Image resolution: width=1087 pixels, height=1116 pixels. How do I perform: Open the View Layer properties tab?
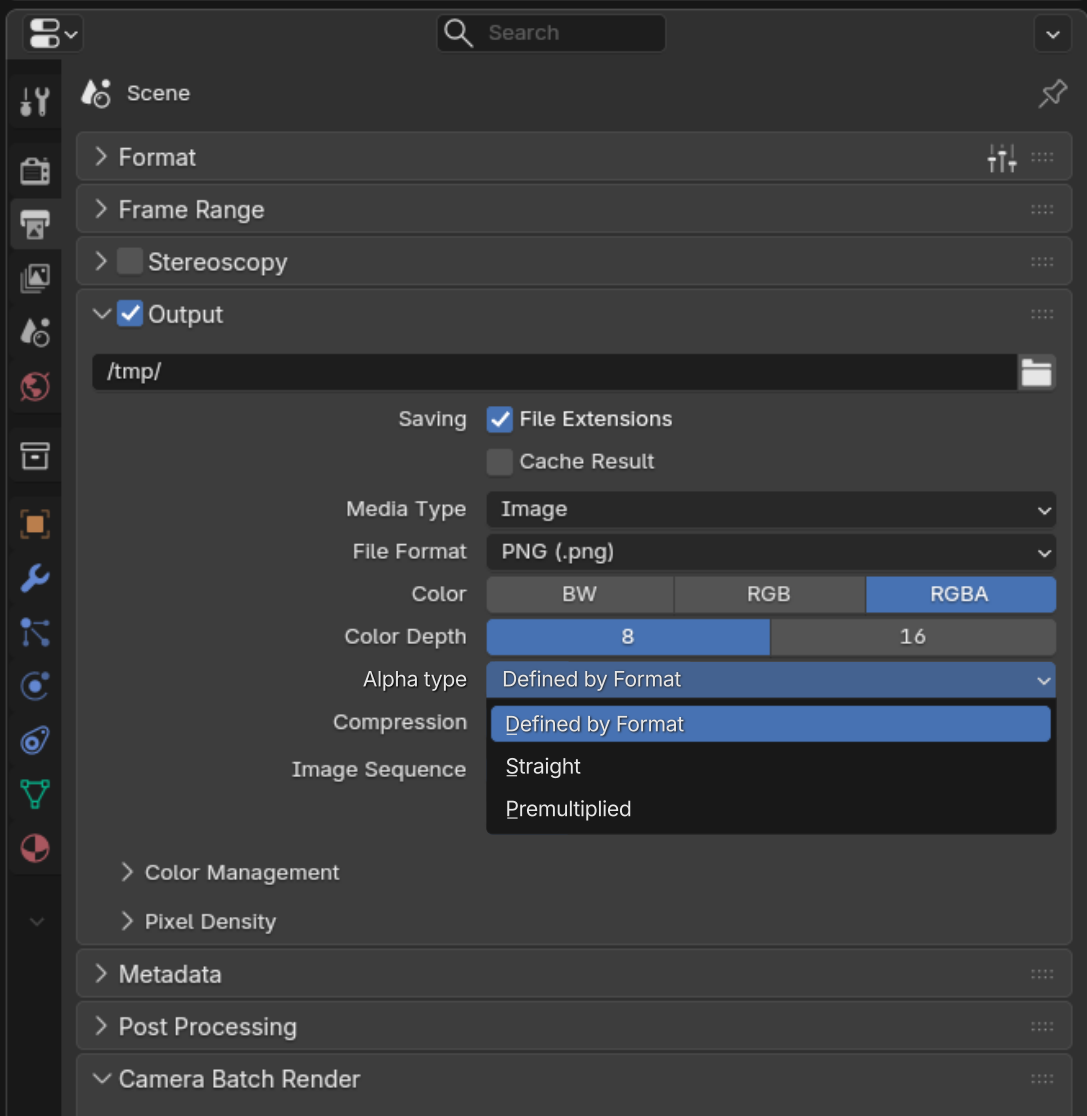pos(34,278)
